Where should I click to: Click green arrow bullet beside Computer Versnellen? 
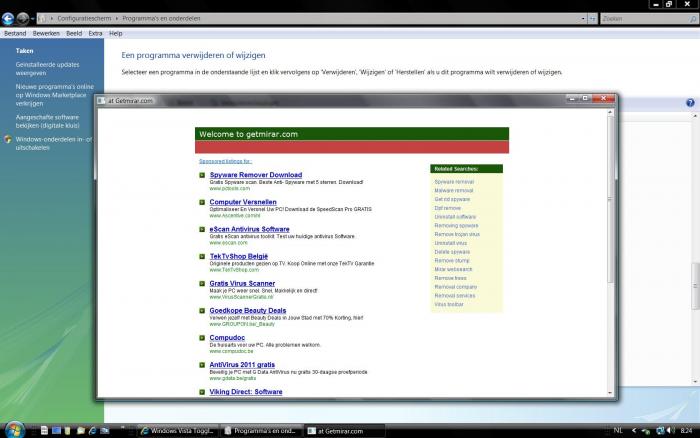[202, 202]
